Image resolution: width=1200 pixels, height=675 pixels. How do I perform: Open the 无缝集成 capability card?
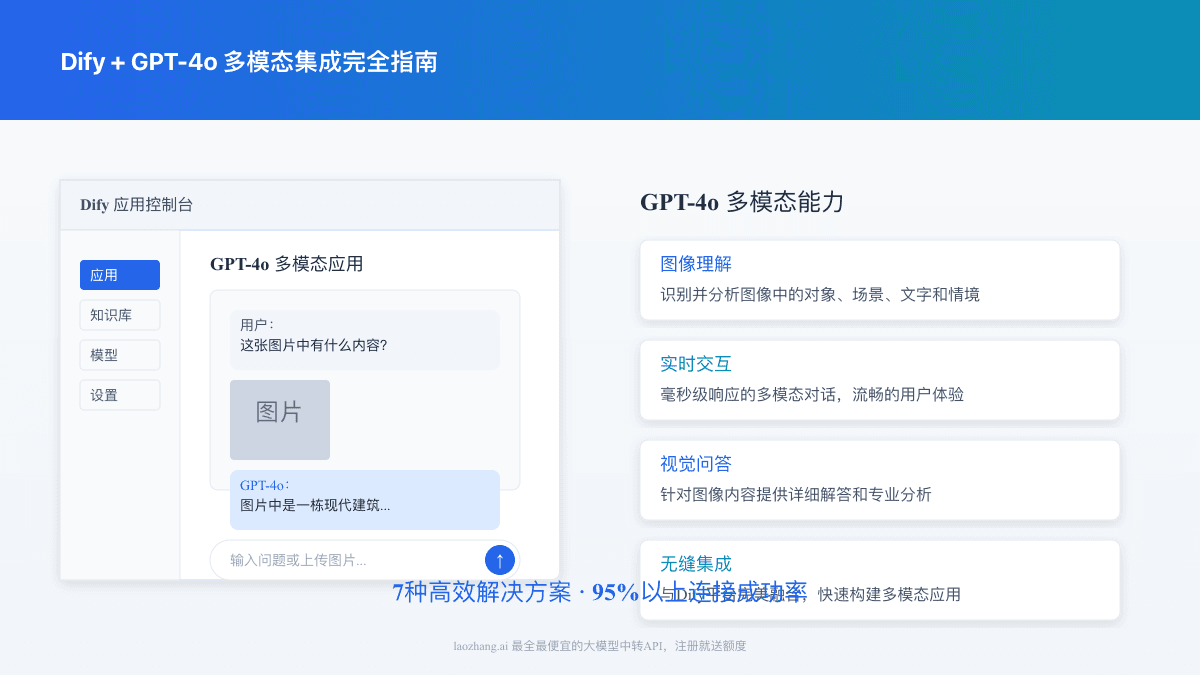coord(880,580)
